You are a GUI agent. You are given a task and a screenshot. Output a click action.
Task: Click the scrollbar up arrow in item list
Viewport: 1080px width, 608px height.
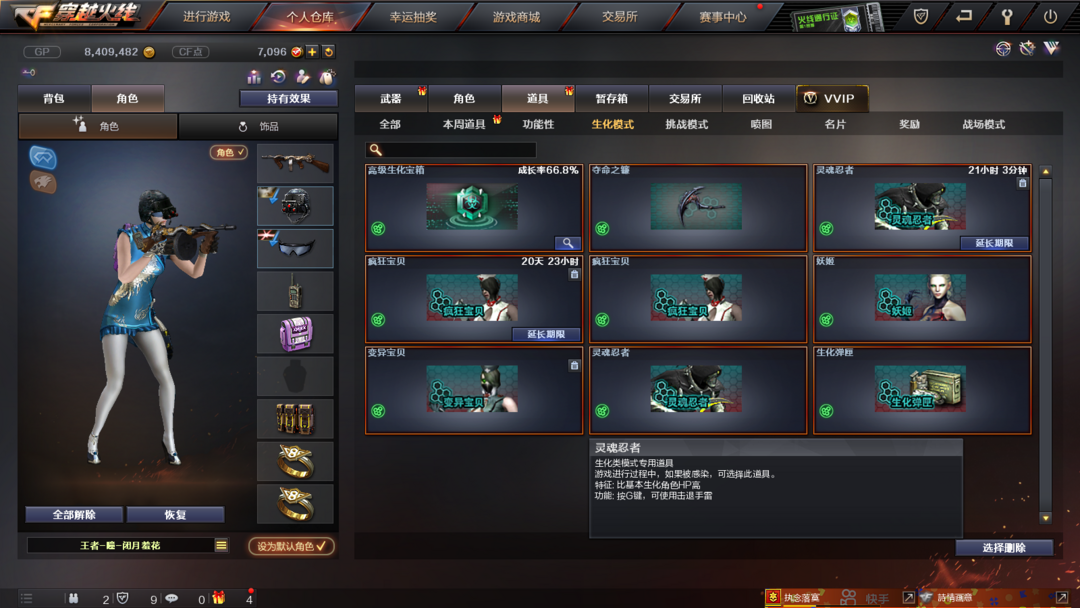pyautogui.click(x=1046, y=171)
